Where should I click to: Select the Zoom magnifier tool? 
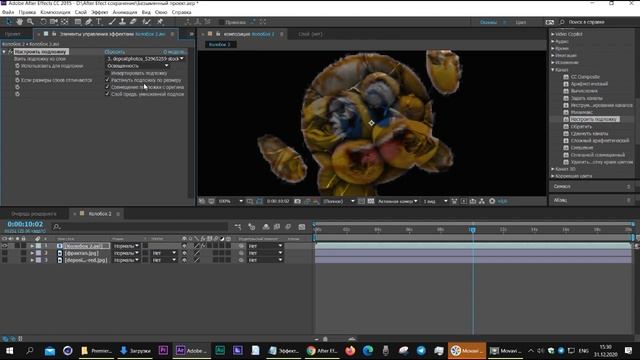(30, 22)
